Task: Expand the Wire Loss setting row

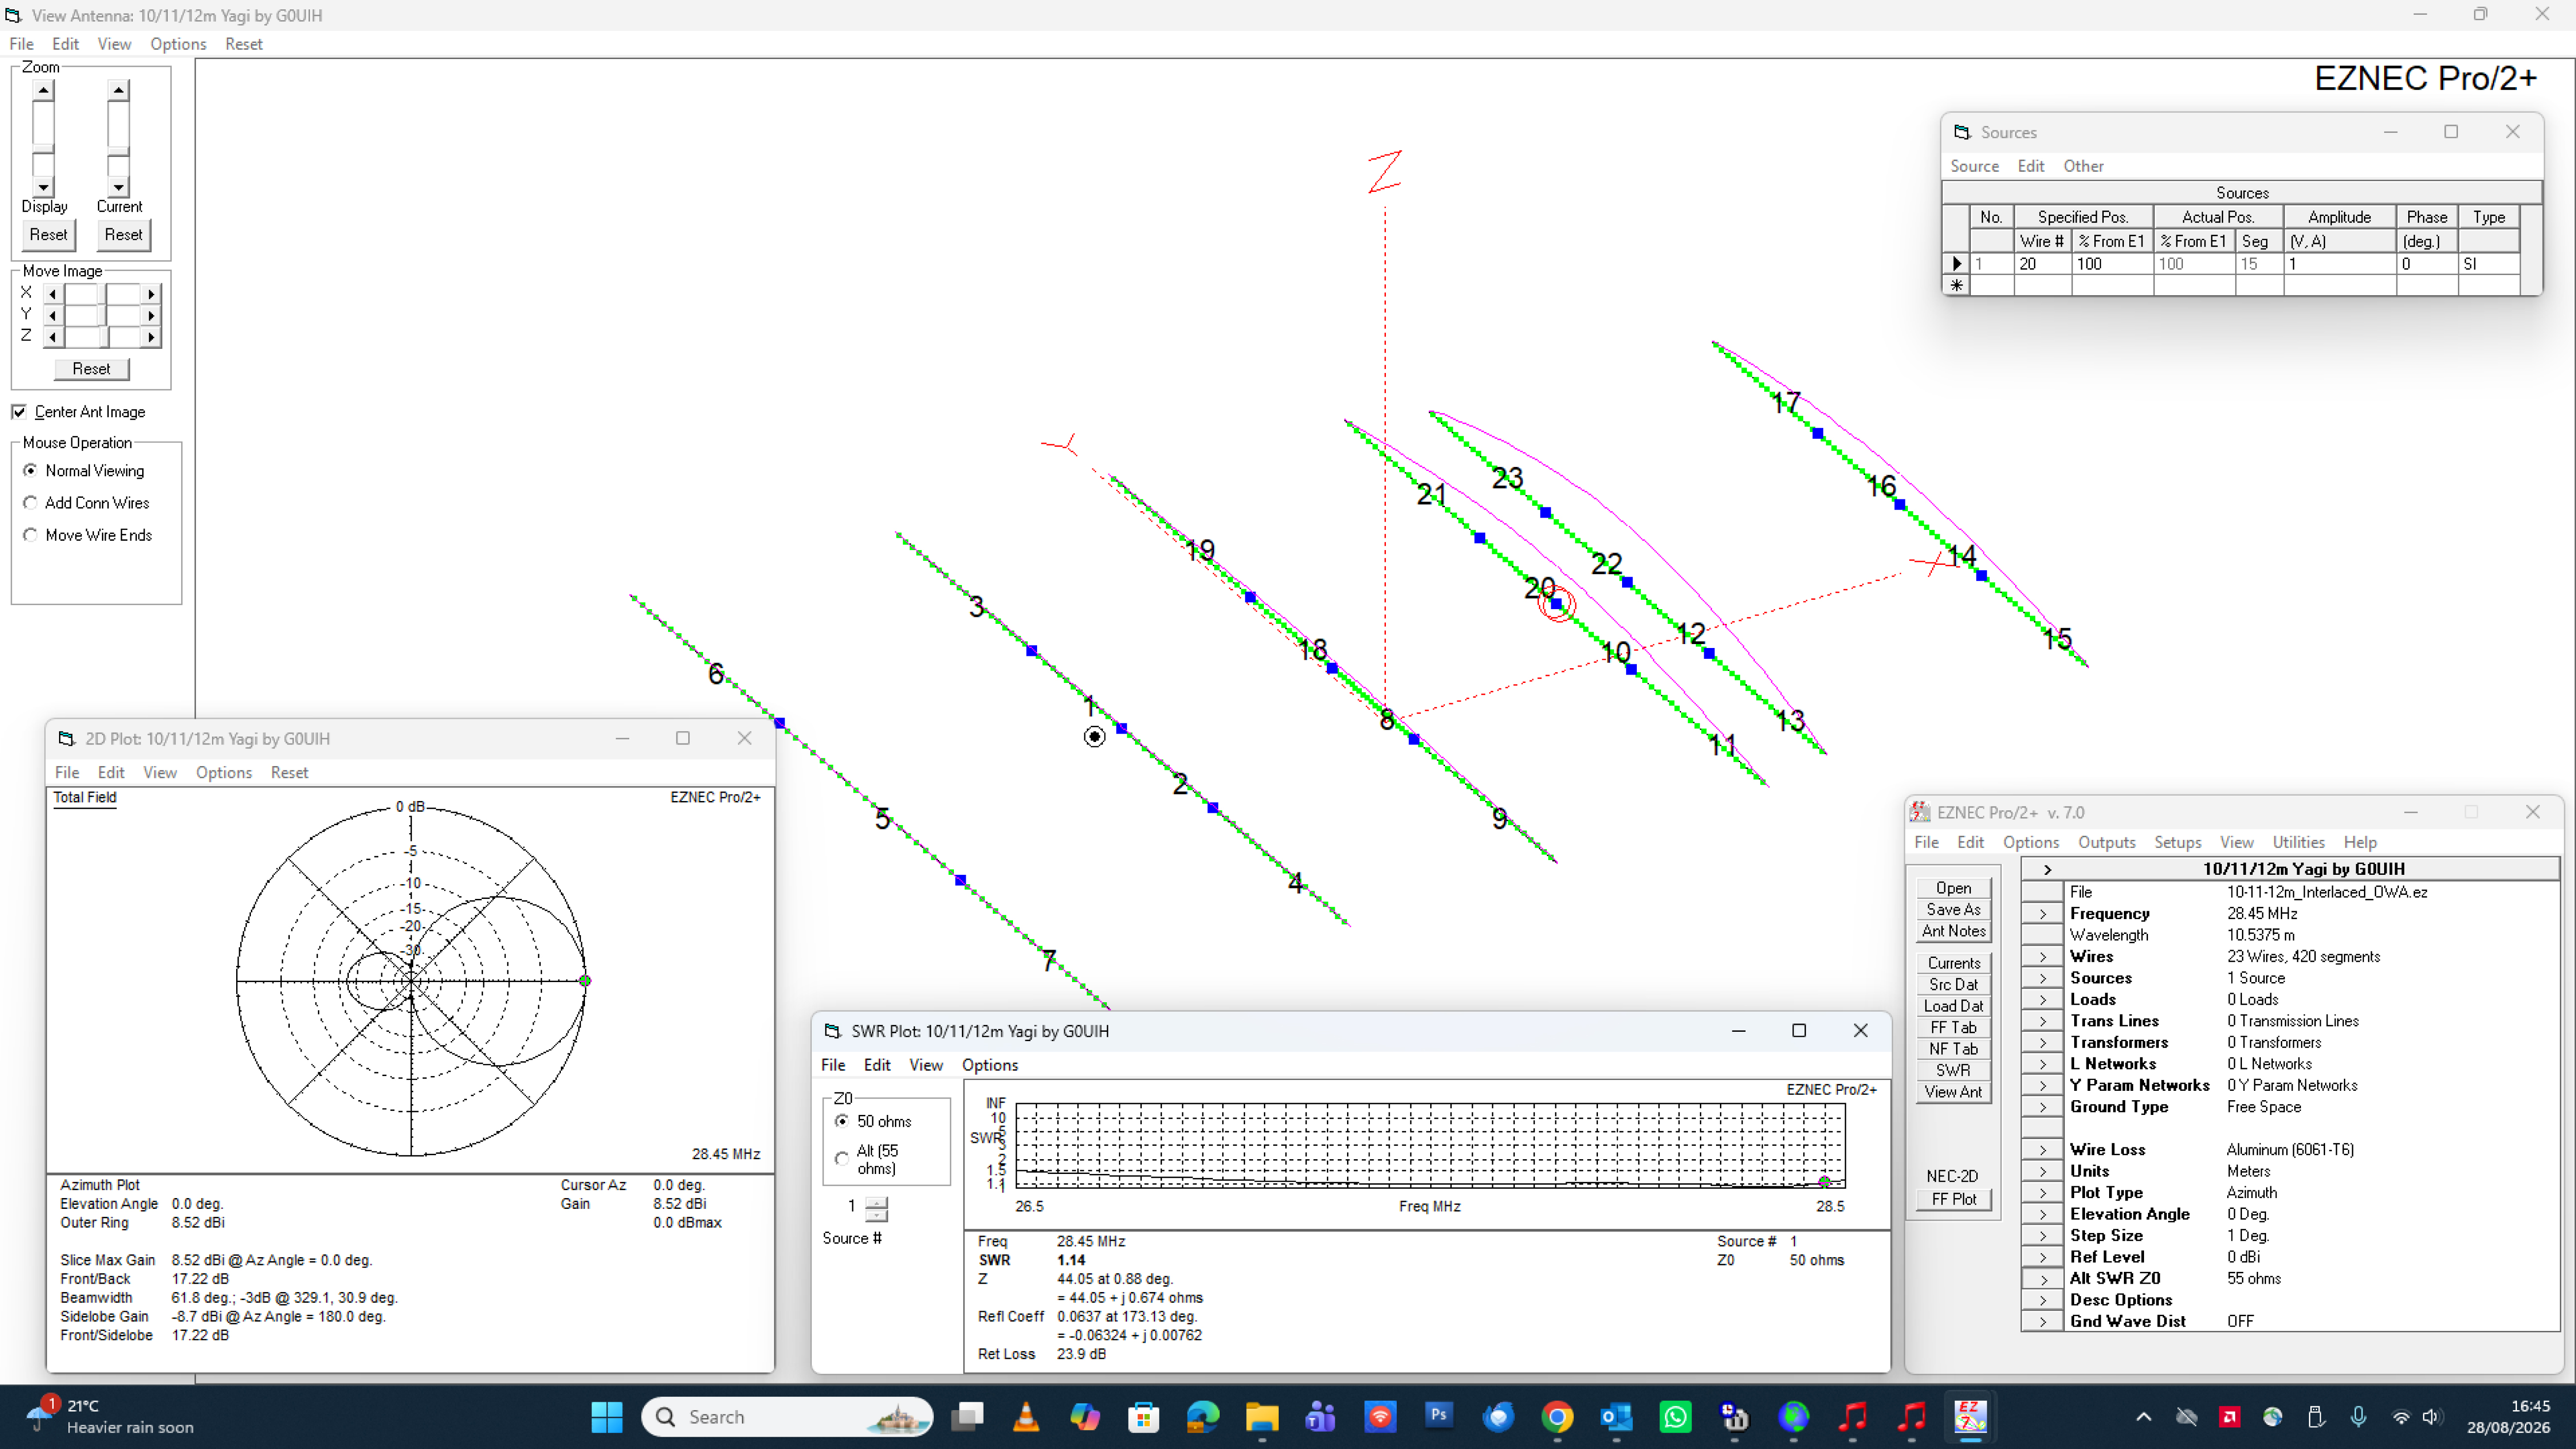Action: [x=2043, y=1150]
